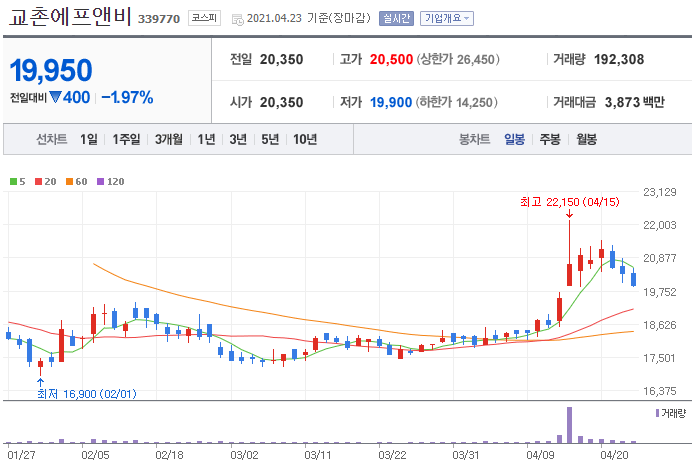This screenshot has width=692, height=463.
Task: Click the orange 60-day average legend swatch
Action: click(x=69, y=181)
